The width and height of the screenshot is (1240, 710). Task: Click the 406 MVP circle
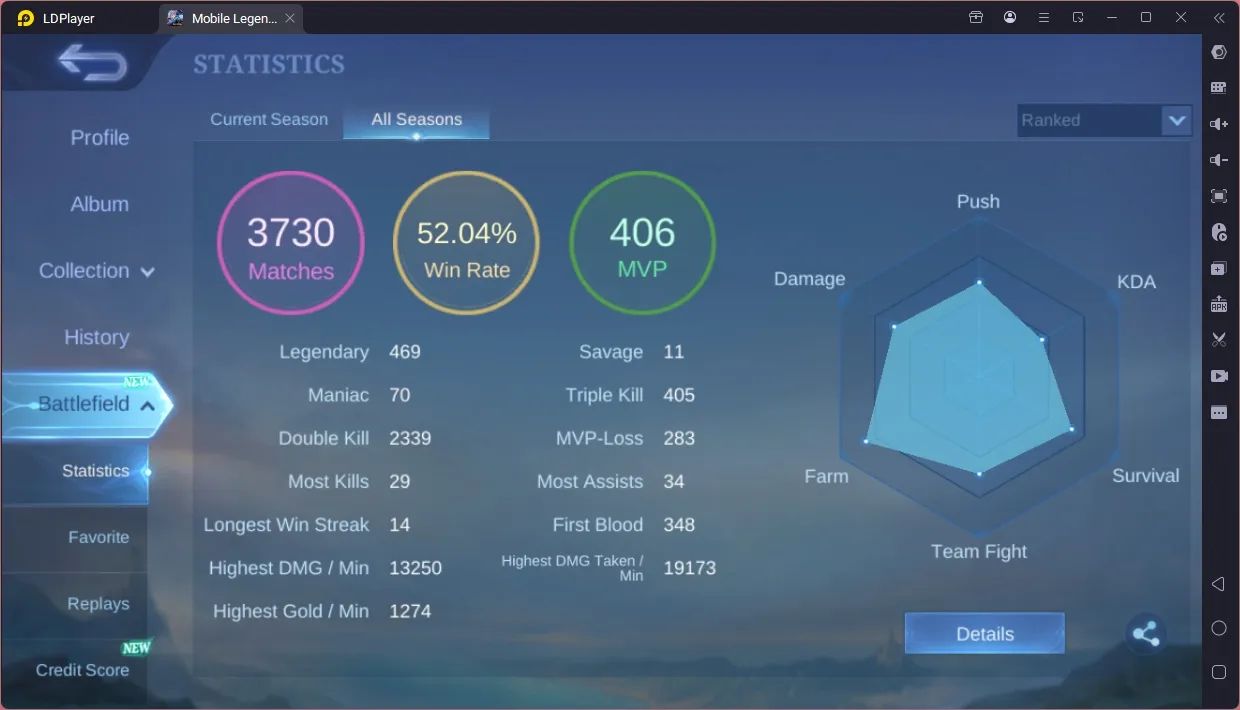[x=643, y=243]
